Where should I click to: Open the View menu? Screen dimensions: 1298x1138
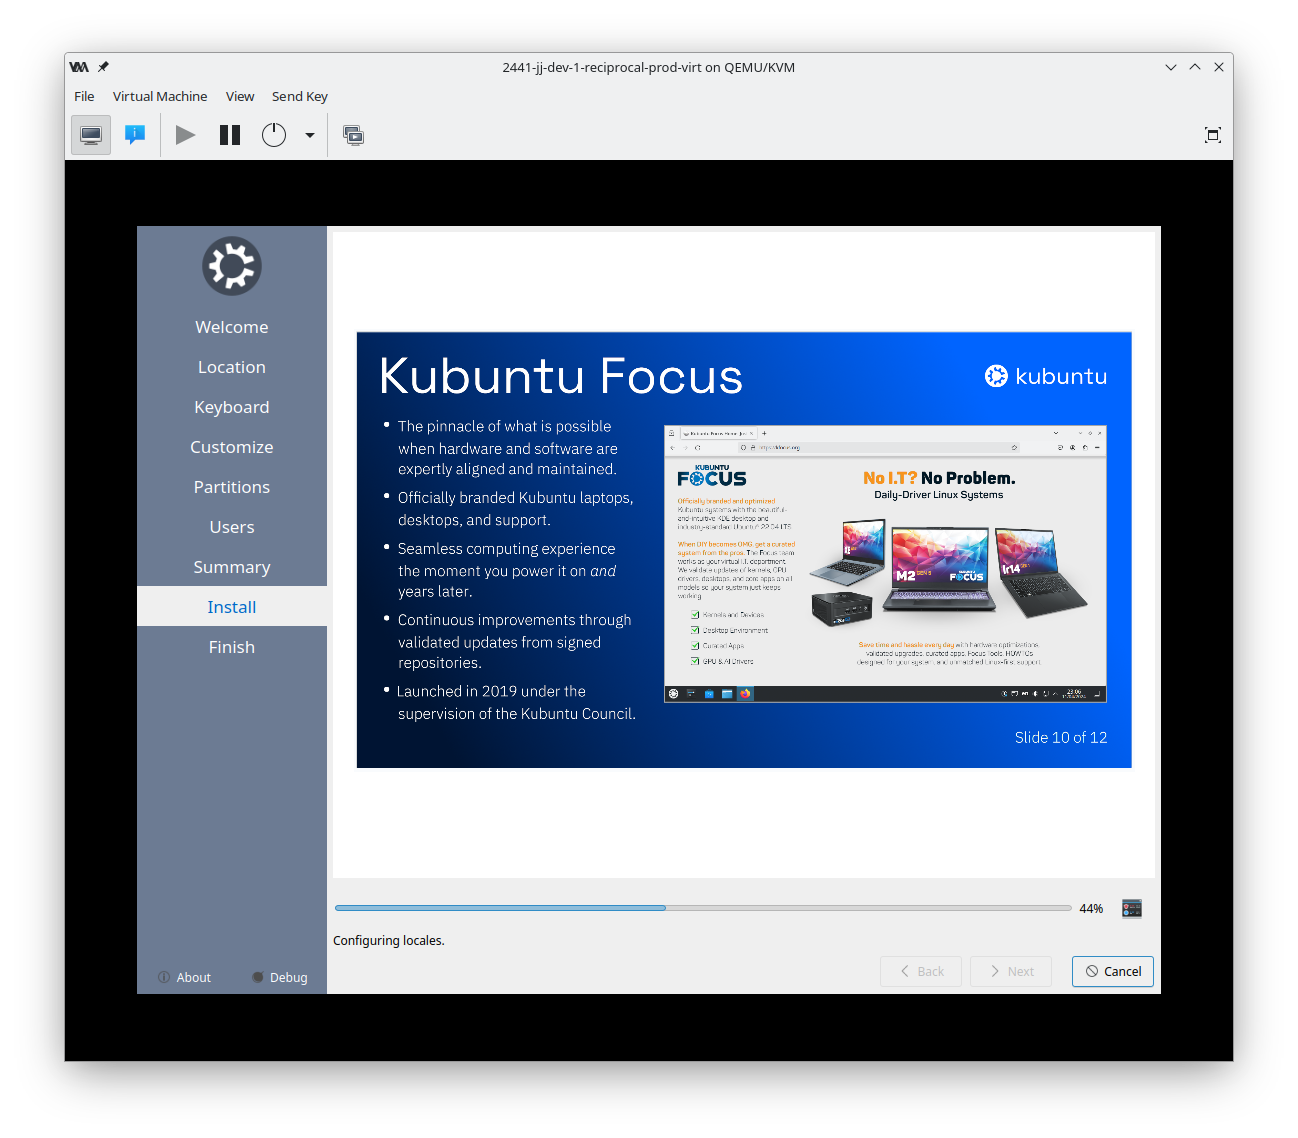(x=240, y=97)
